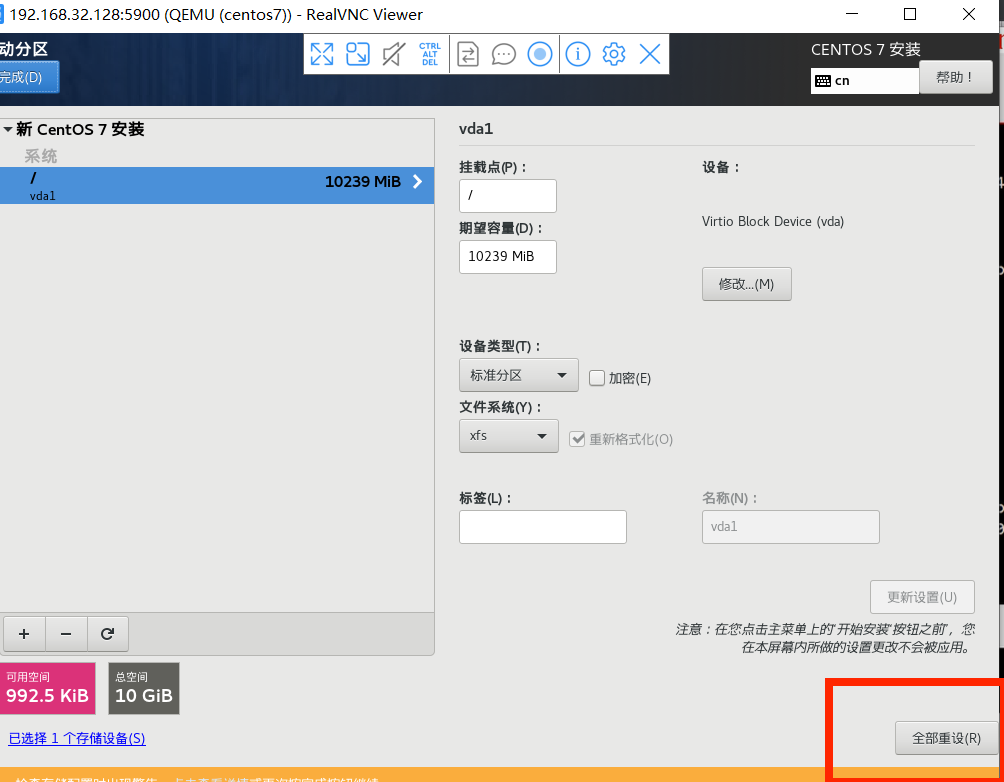
Task: Click the 名称 field containing vda1
Action: pos(791,527)
